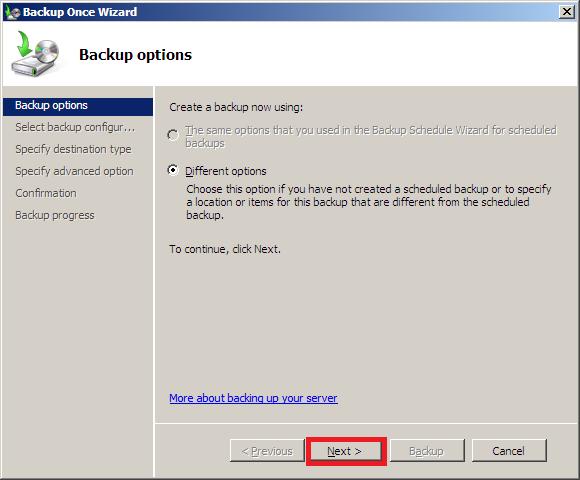Click the Different options label text
The height and width of the screenshot is (480, 580).
coord(226,171)
